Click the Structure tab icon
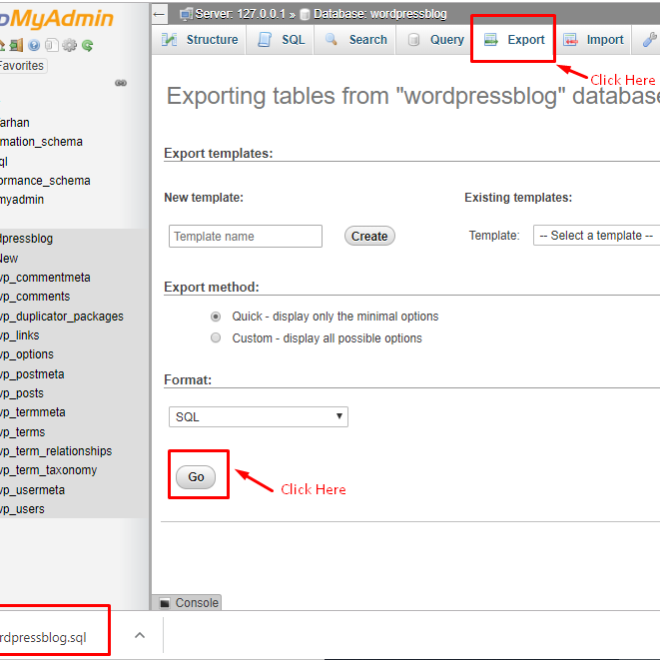The width and height of the screenshot is (660, 660). pyautogui.click(x=169, y=40)
